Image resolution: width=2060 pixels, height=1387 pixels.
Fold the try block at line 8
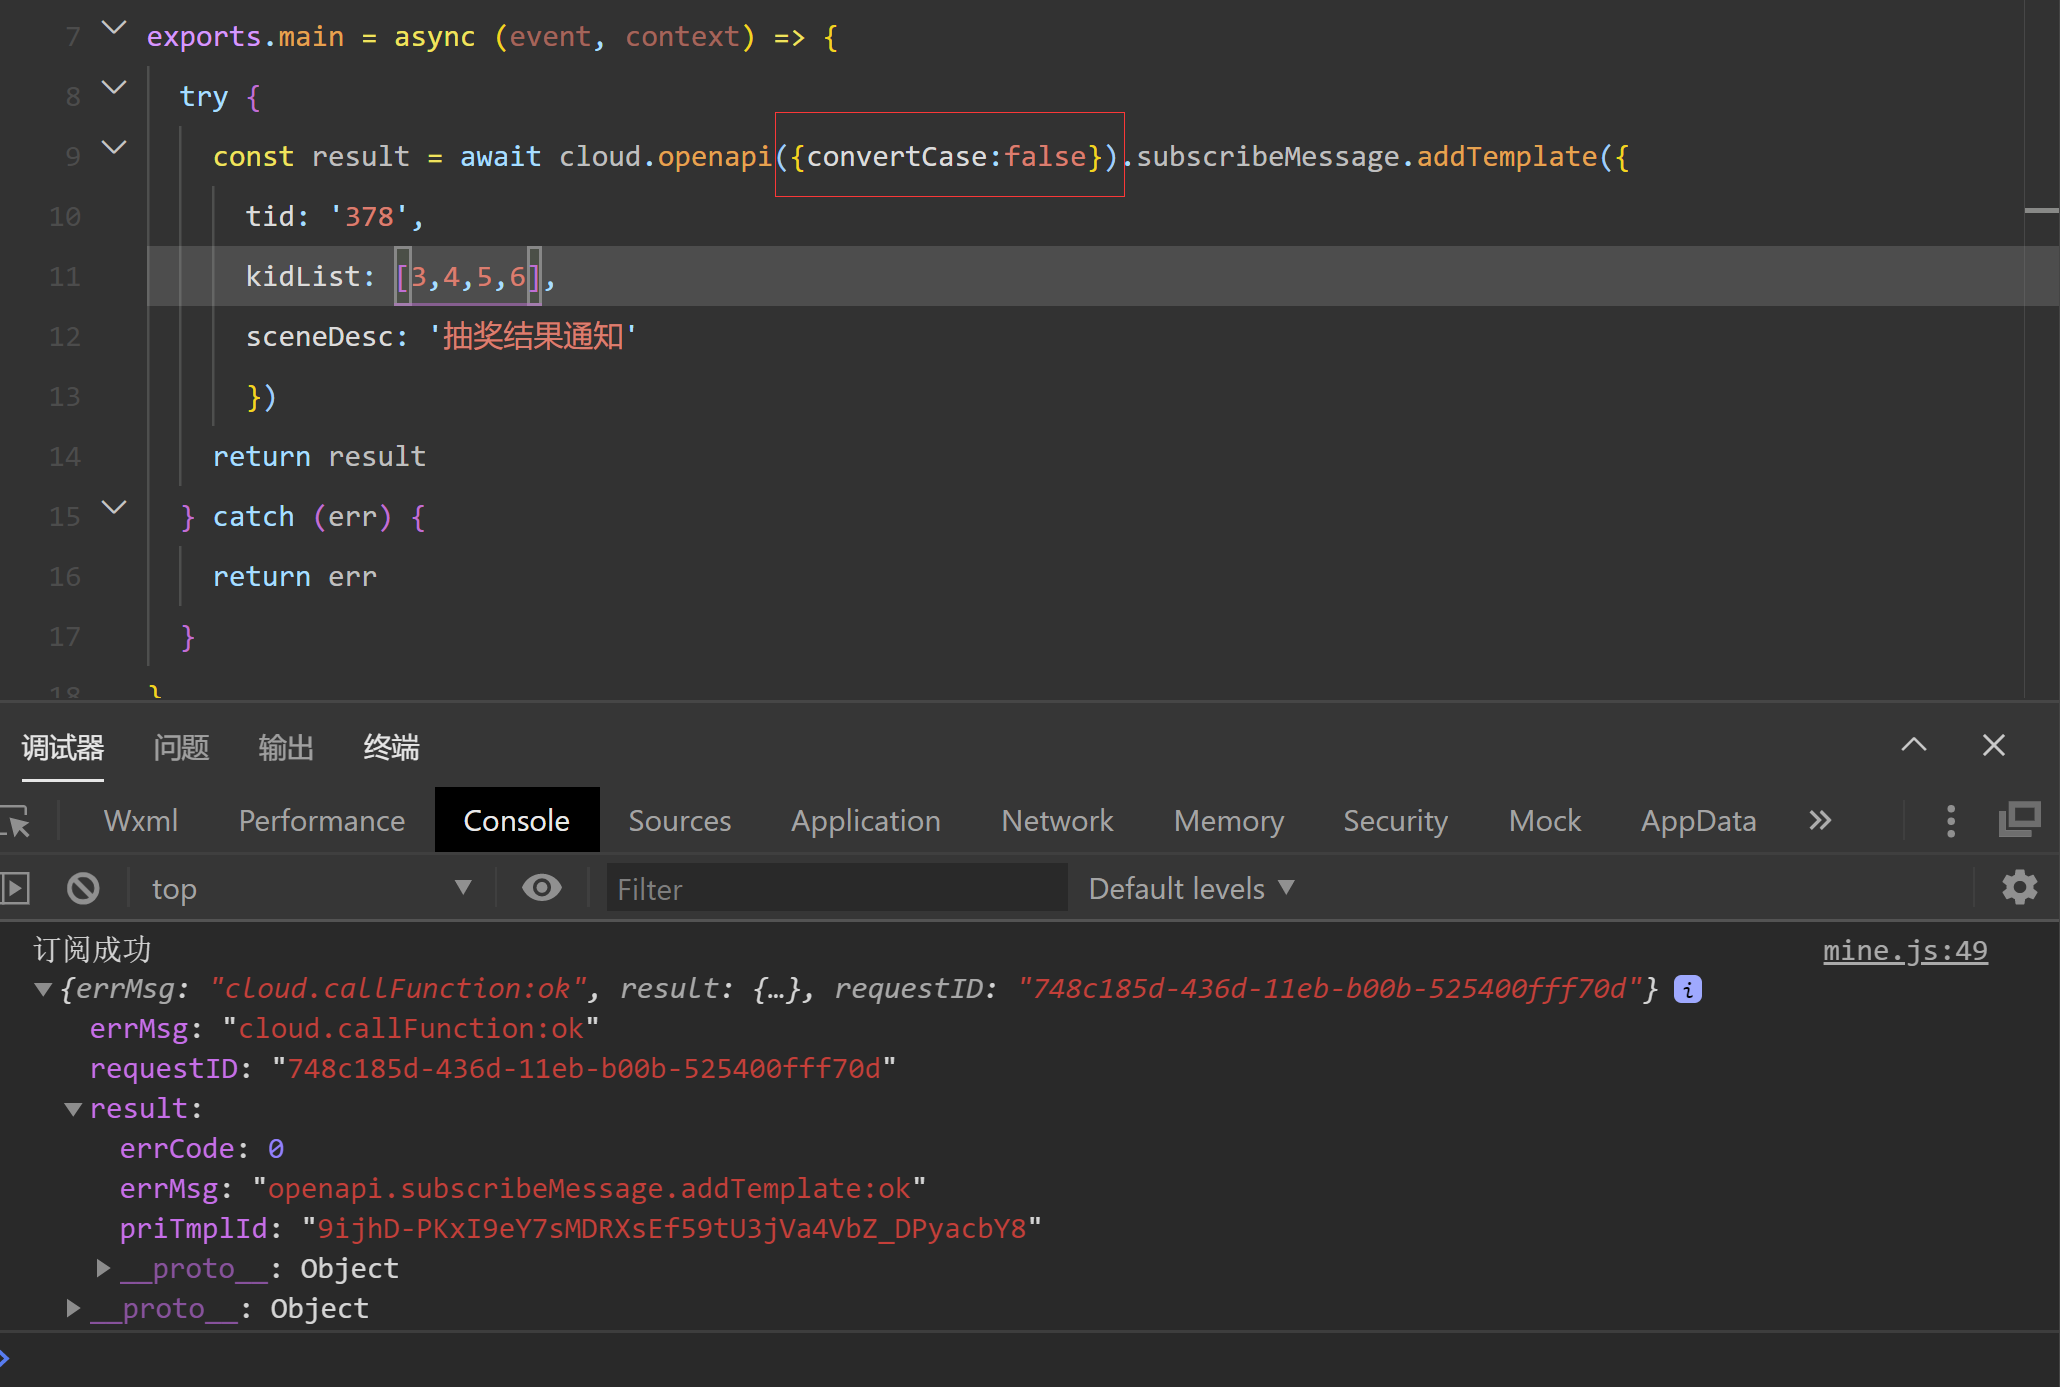coord(115,88)
